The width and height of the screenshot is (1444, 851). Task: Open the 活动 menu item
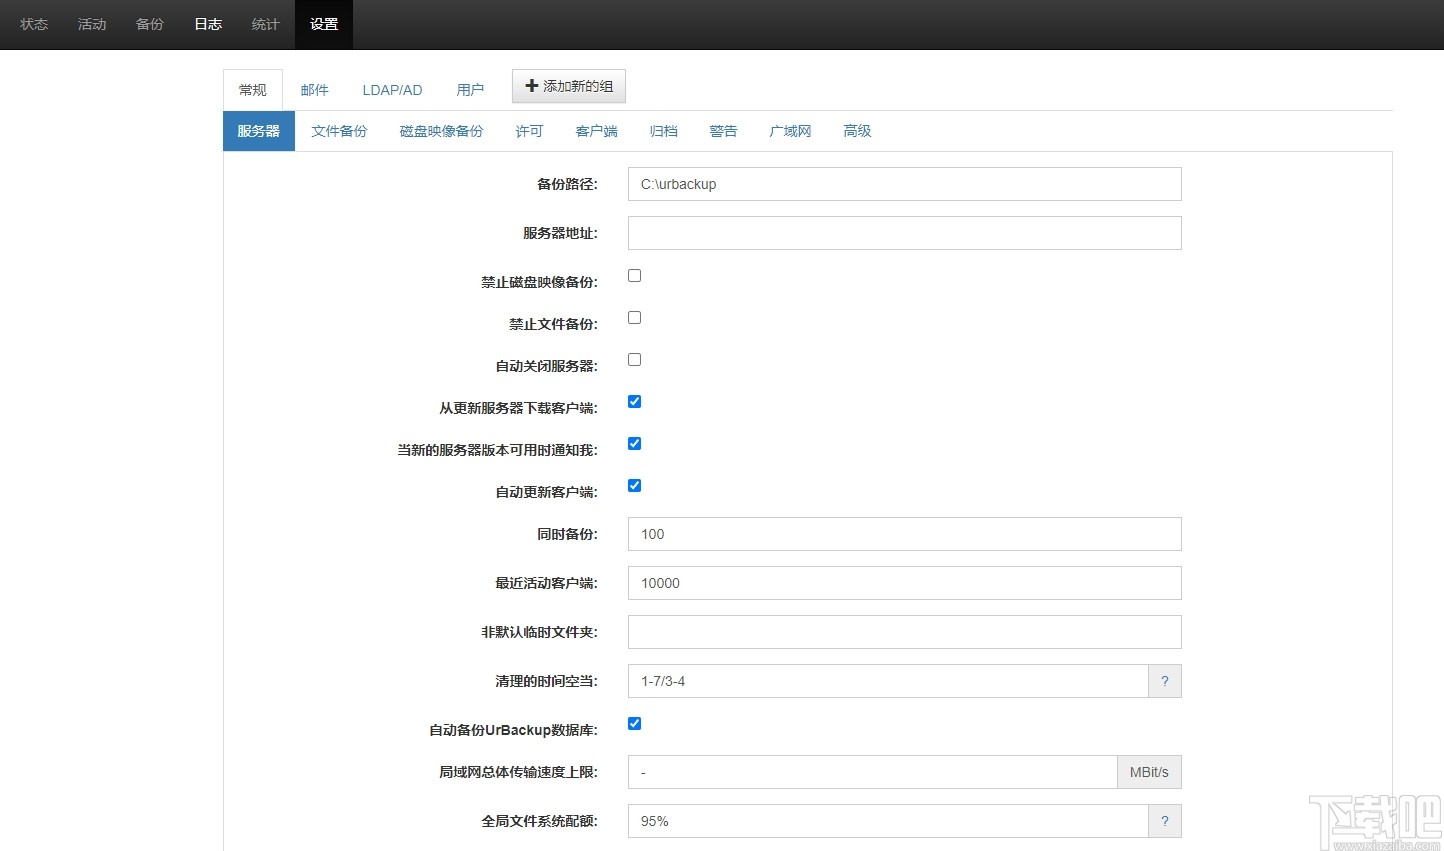click(91, 24)
